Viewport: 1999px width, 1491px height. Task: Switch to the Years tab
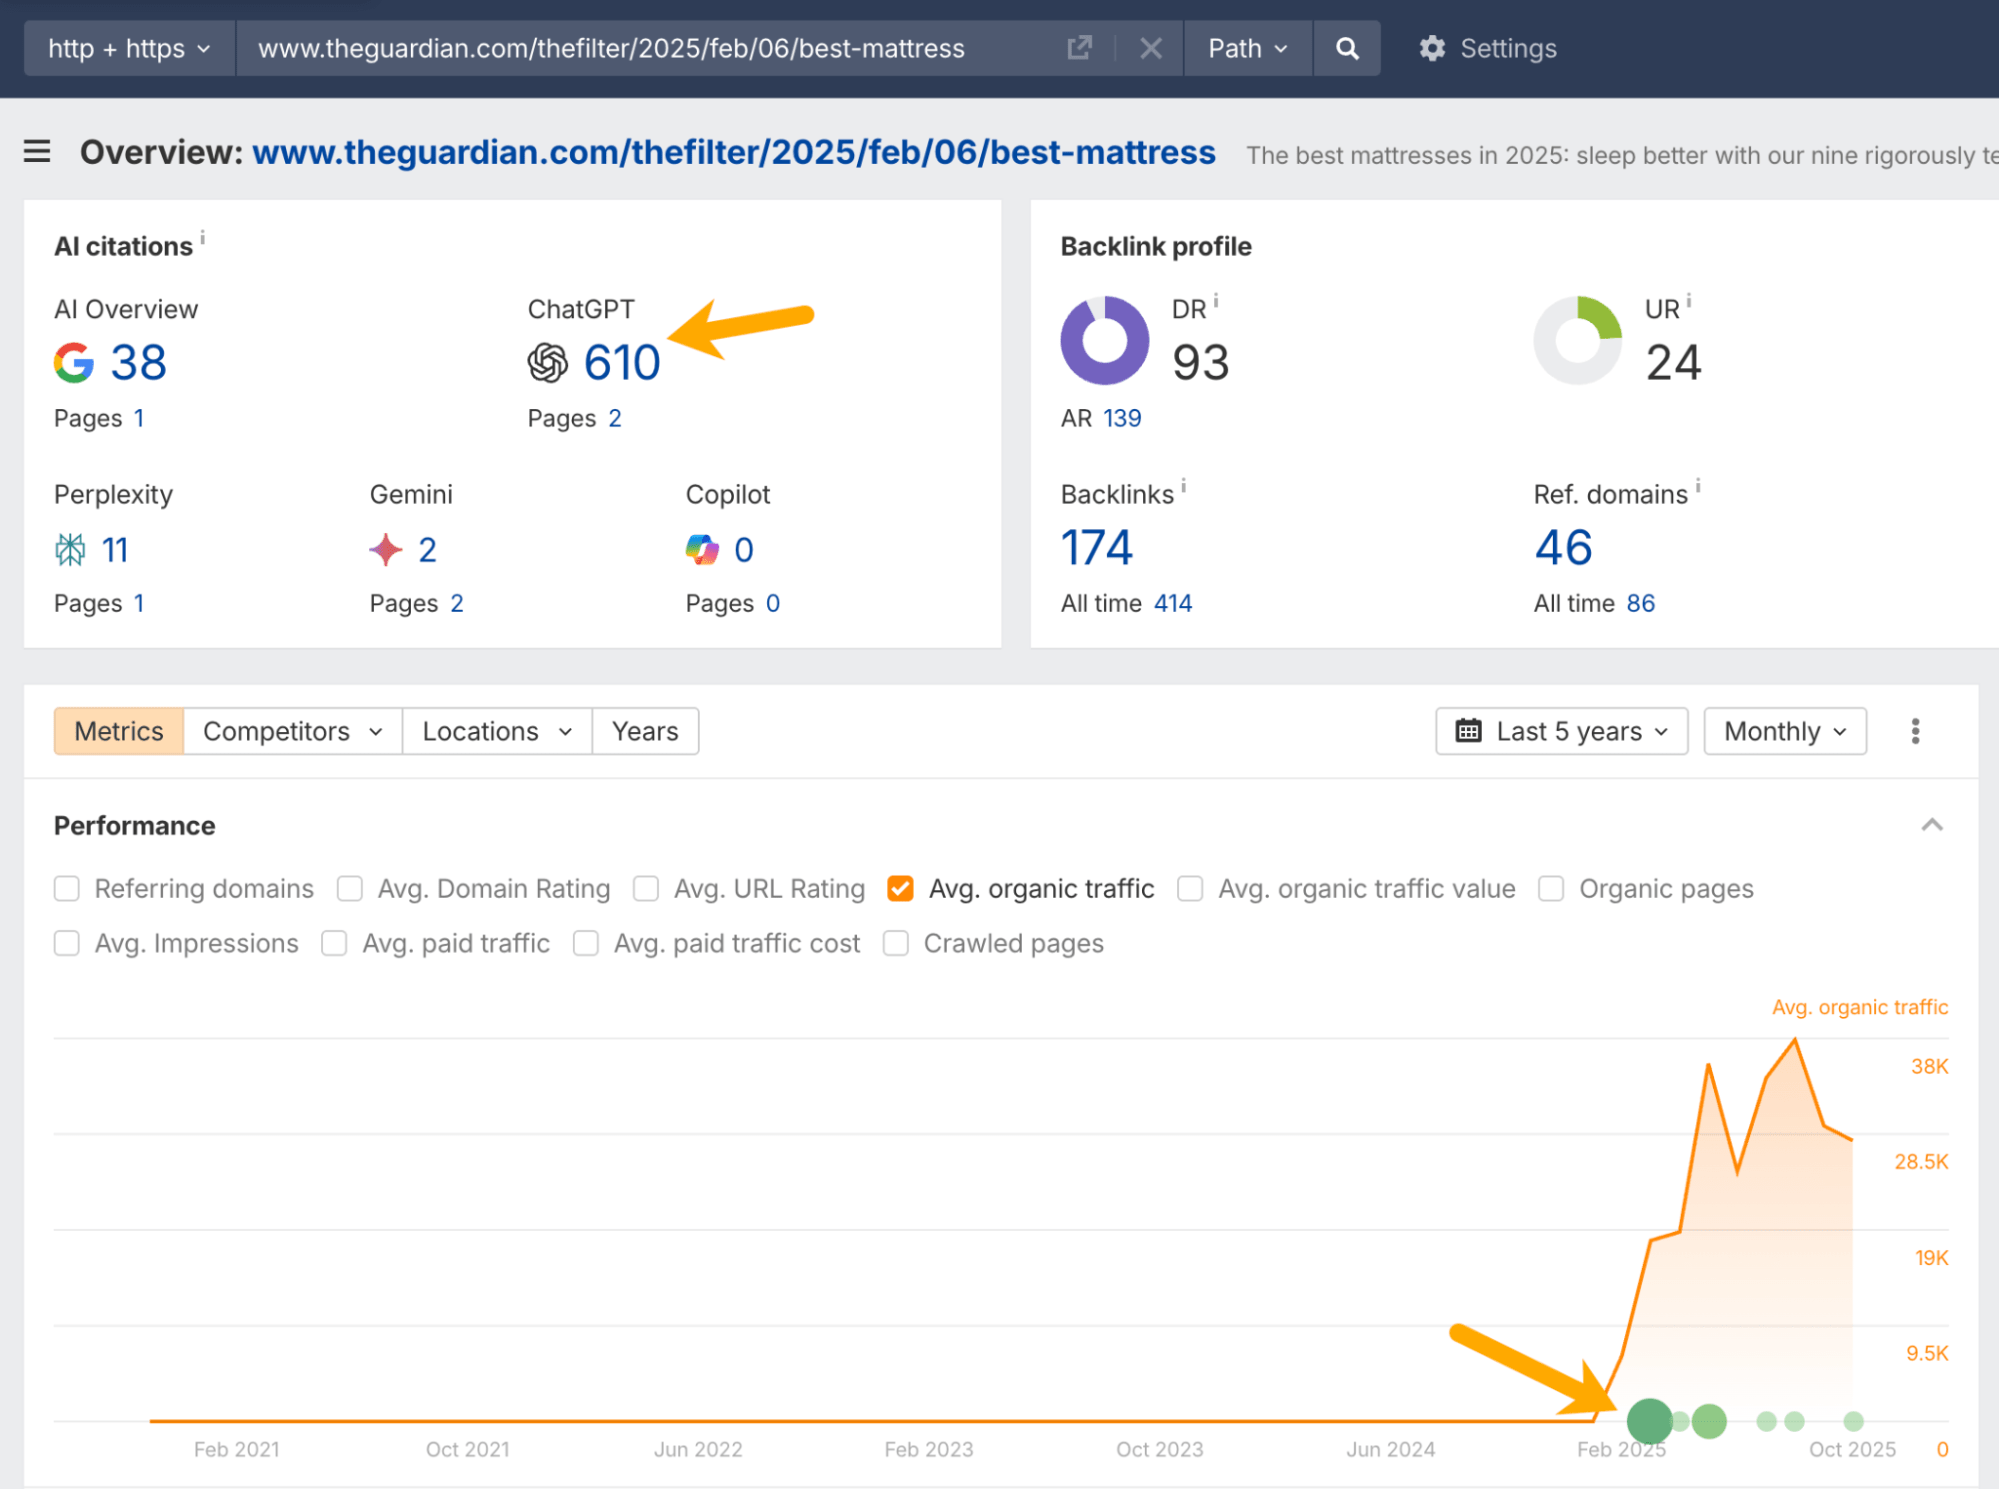[645, 731]
